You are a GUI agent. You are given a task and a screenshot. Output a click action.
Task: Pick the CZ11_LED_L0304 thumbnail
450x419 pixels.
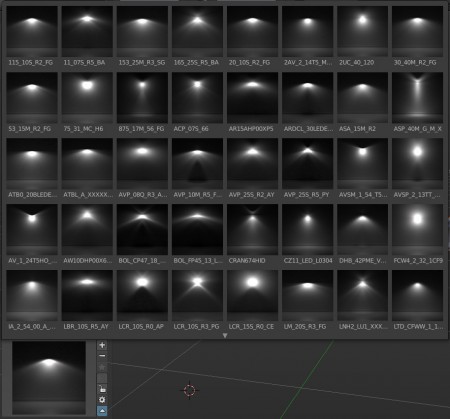pyautogui.click(x=307, y=234)
